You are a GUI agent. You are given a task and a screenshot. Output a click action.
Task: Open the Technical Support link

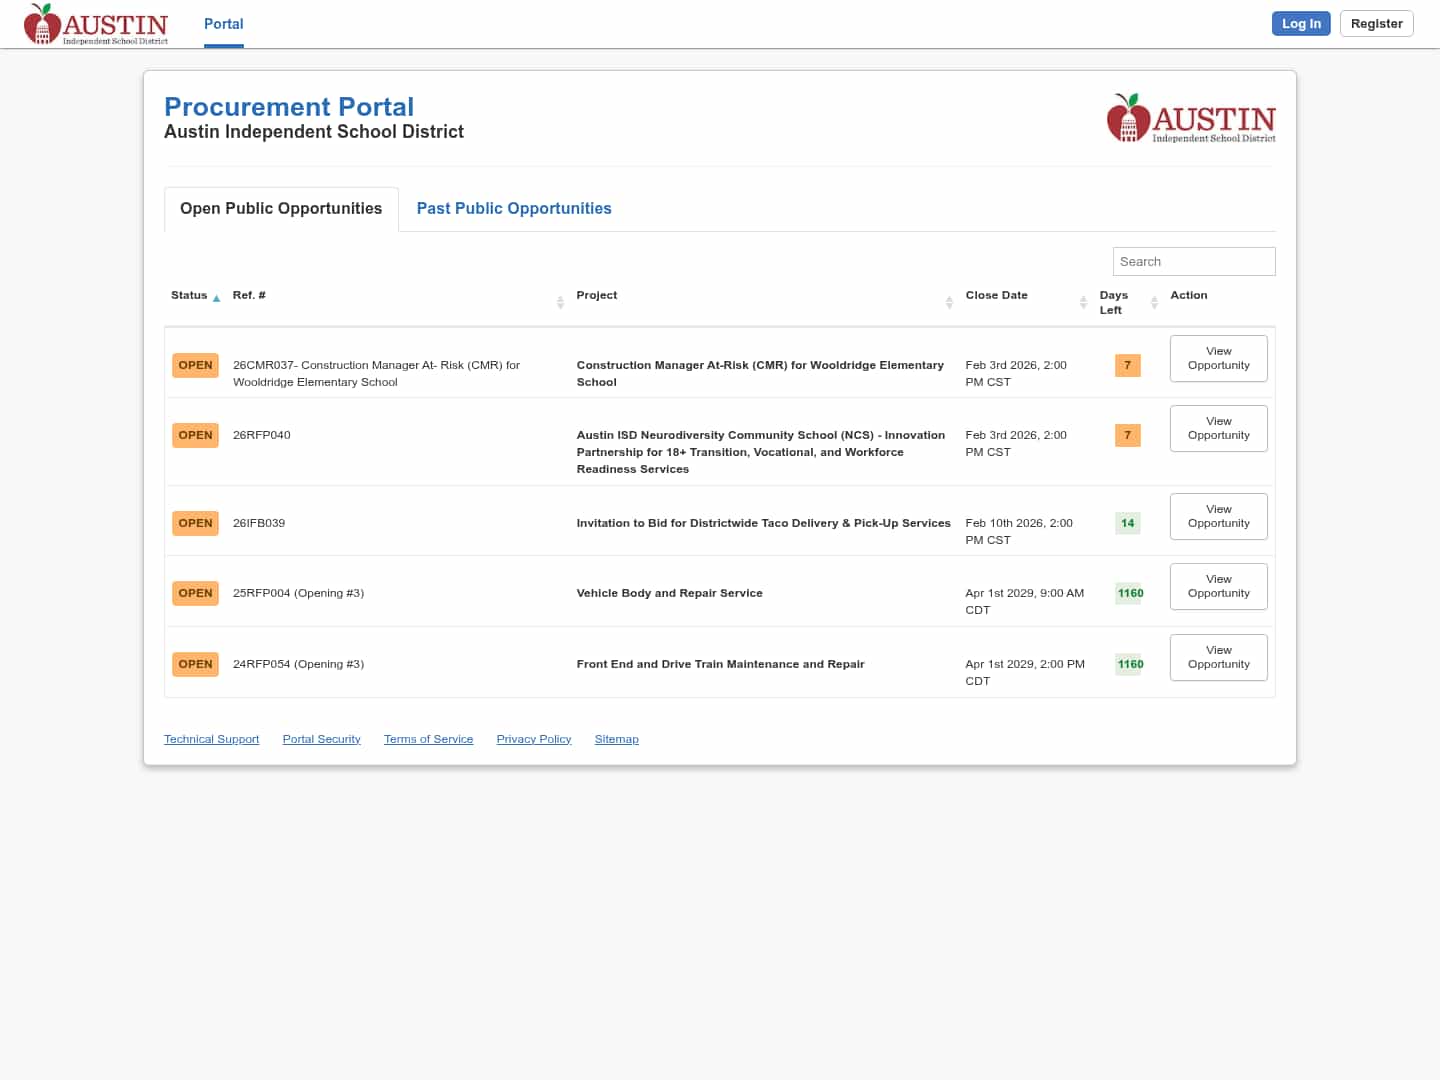point(211,740)
